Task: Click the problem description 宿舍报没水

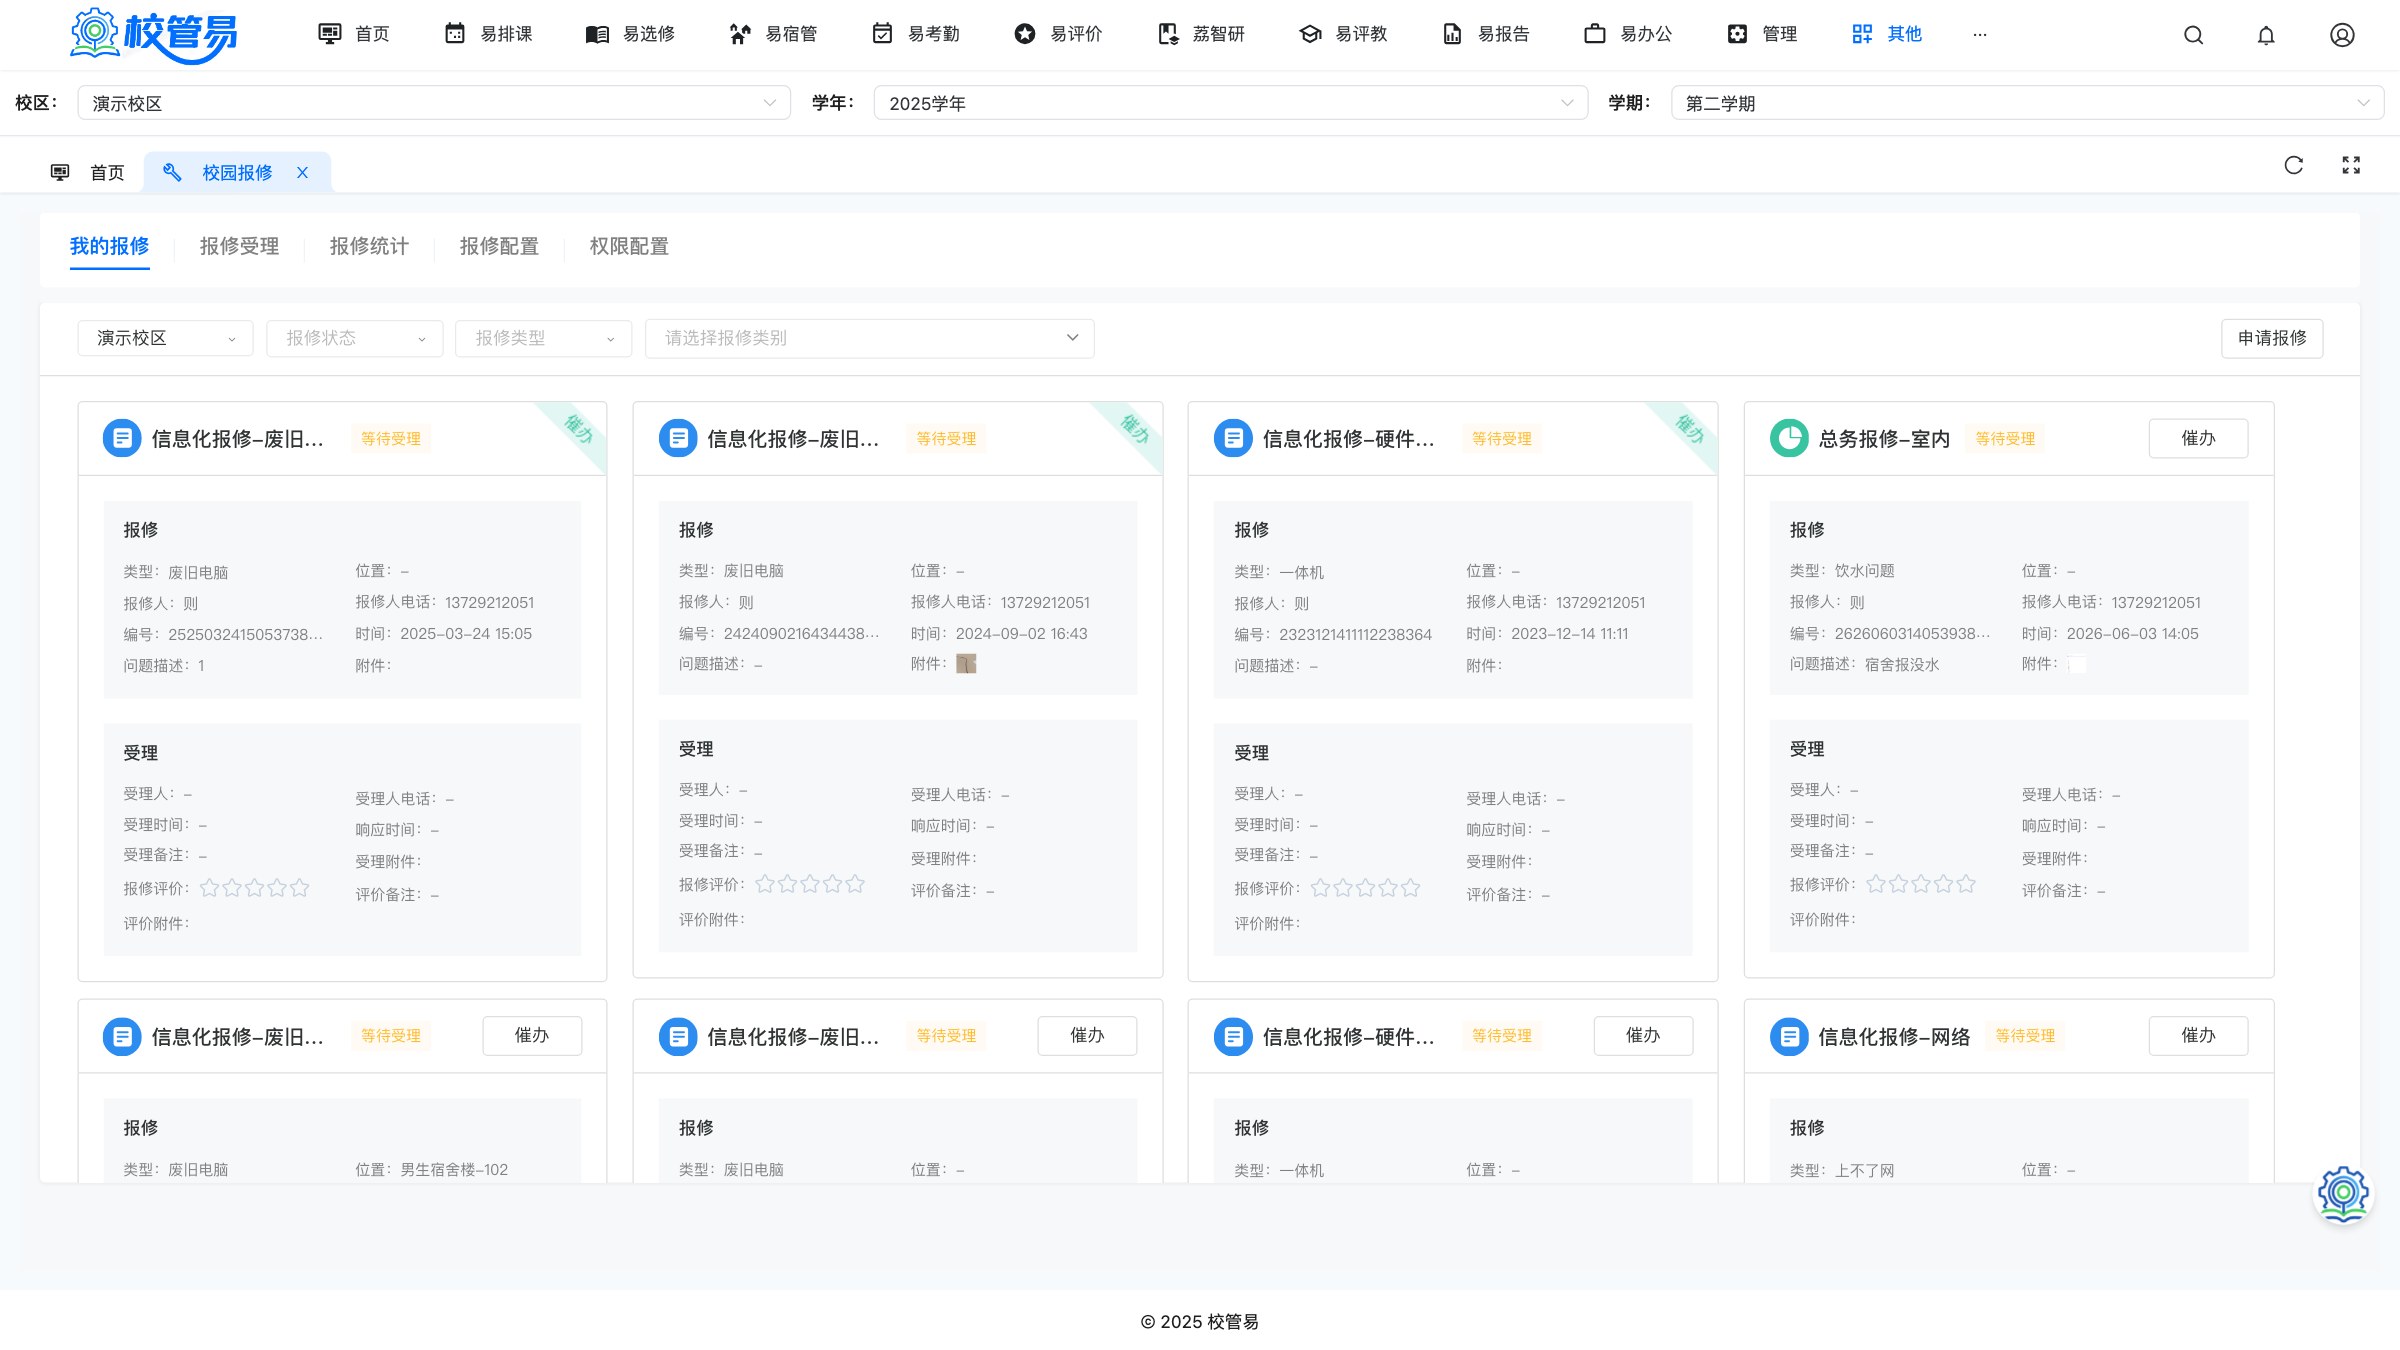Action: (1901, 664)
